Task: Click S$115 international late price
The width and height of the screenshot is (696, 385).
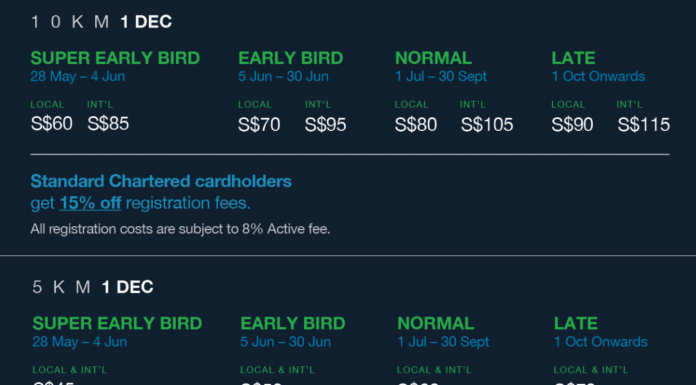Action: 644,125
